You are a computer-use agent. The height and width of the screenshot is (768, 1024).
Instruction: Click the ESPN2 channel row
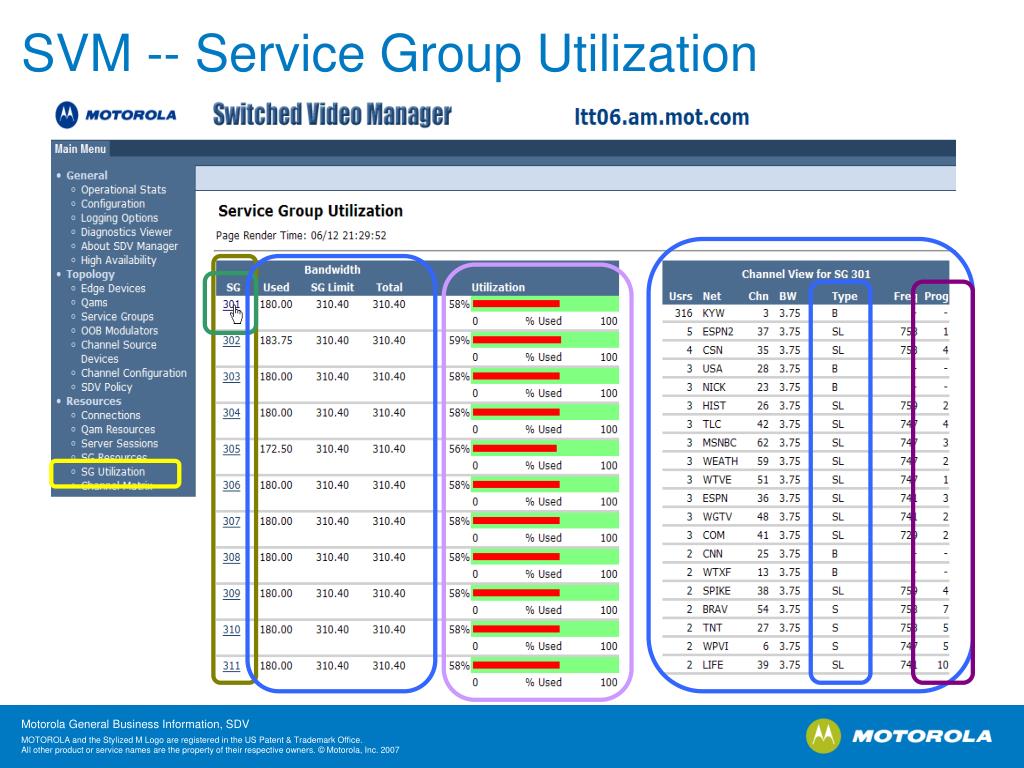805,332
